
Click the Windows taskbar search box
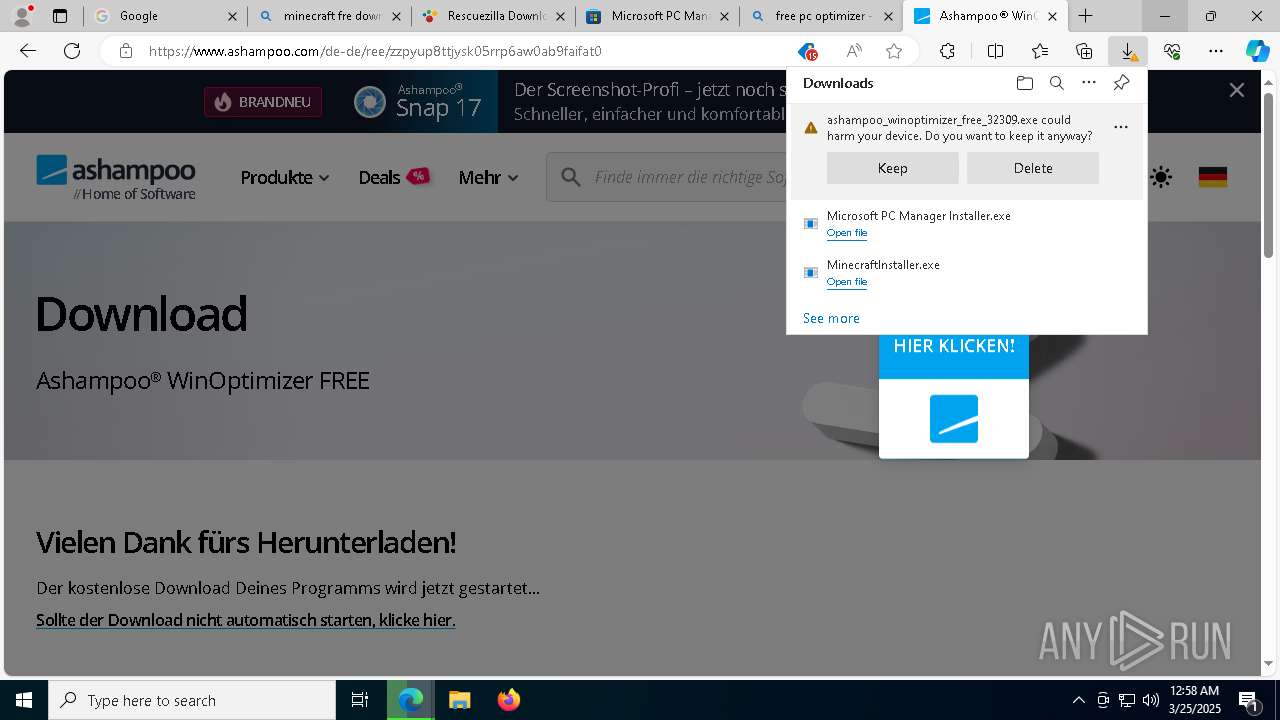click(x=192, y=700)
